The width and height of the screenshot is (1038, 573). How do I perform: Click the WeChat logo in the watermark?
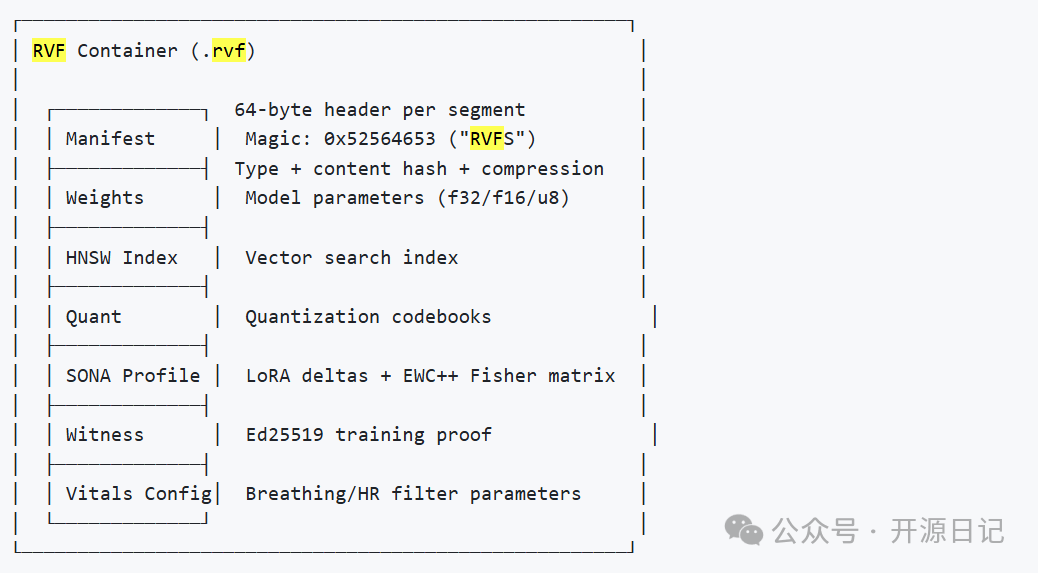click(x=744, y=530)
